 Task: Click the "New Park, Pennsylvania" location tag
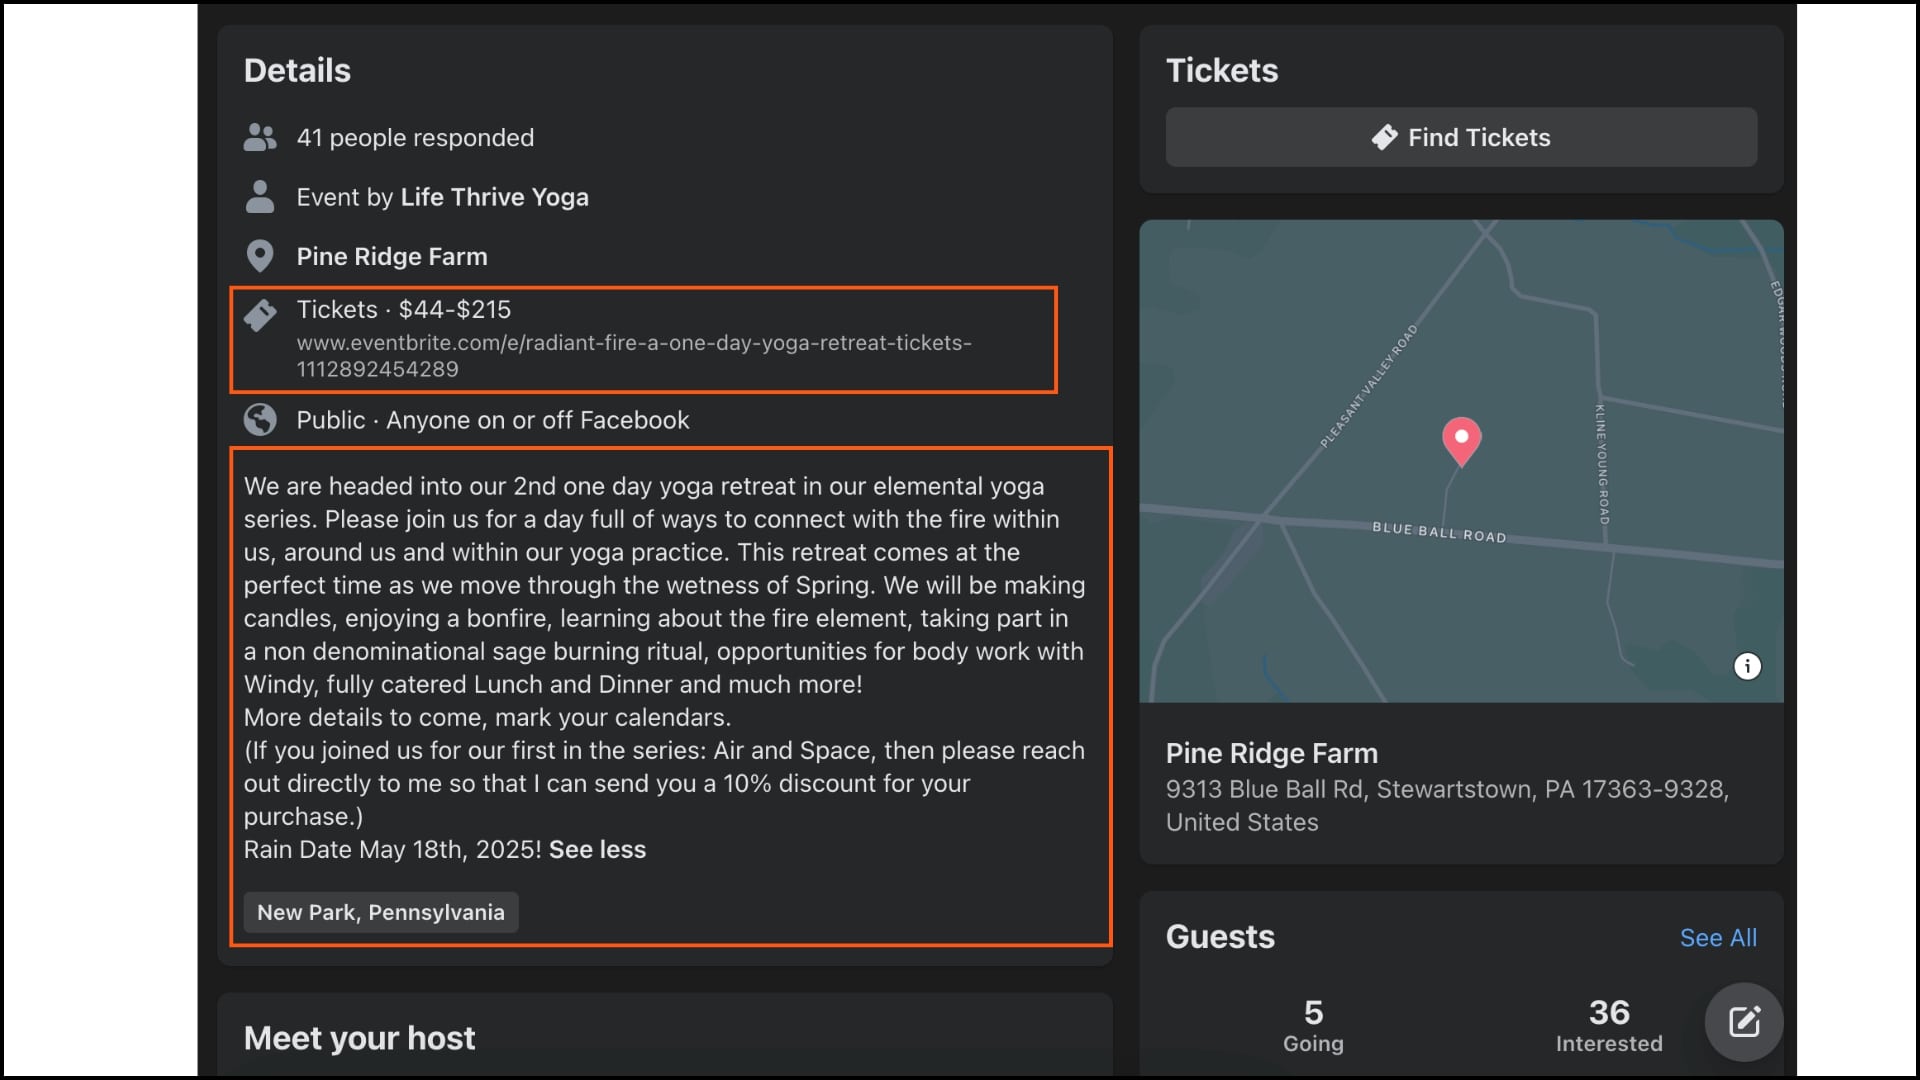[x=380, y=912]
